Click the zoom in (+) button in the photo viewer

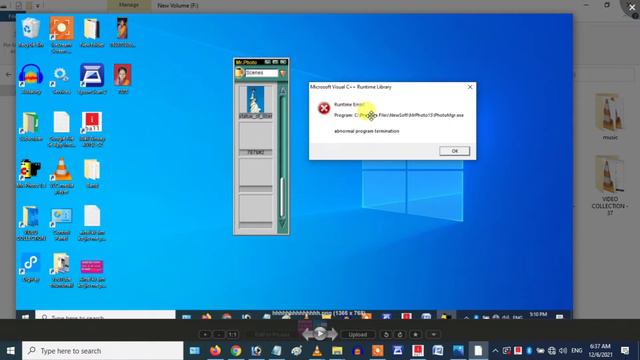[205, 335]
